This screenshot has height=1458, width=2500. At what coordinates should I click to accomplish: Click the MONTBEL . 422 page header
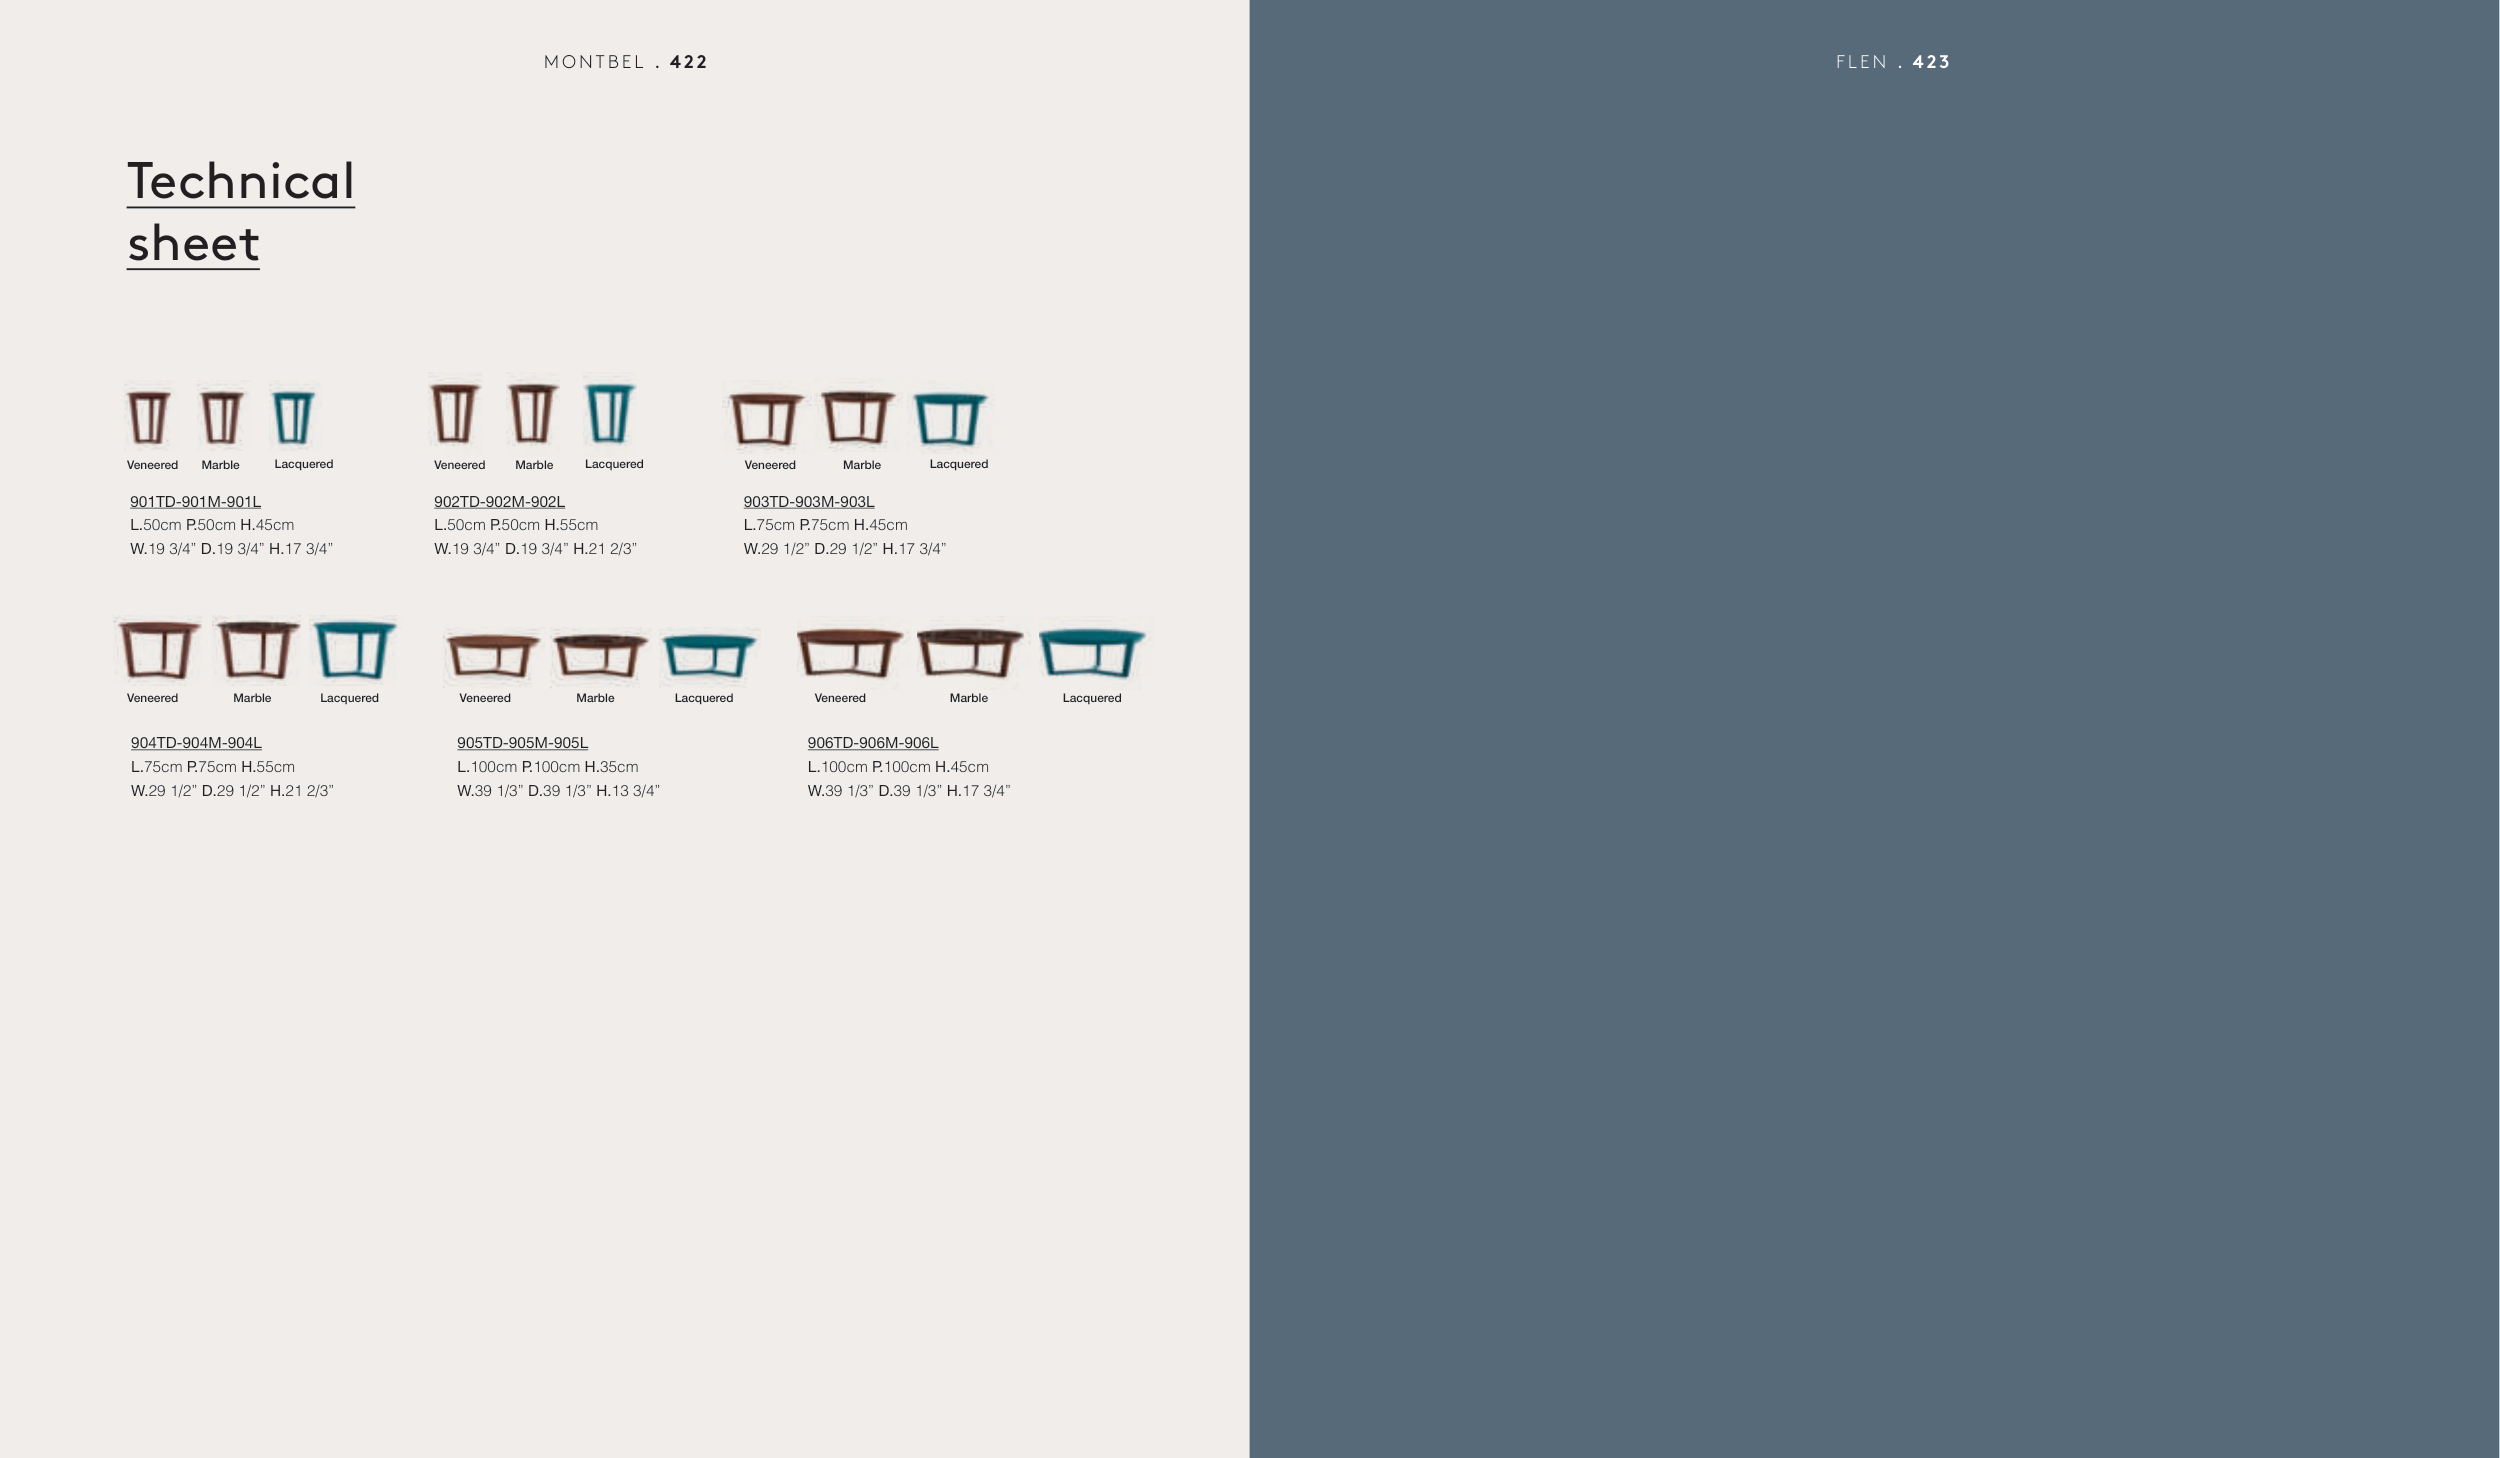tap(625, 62)
